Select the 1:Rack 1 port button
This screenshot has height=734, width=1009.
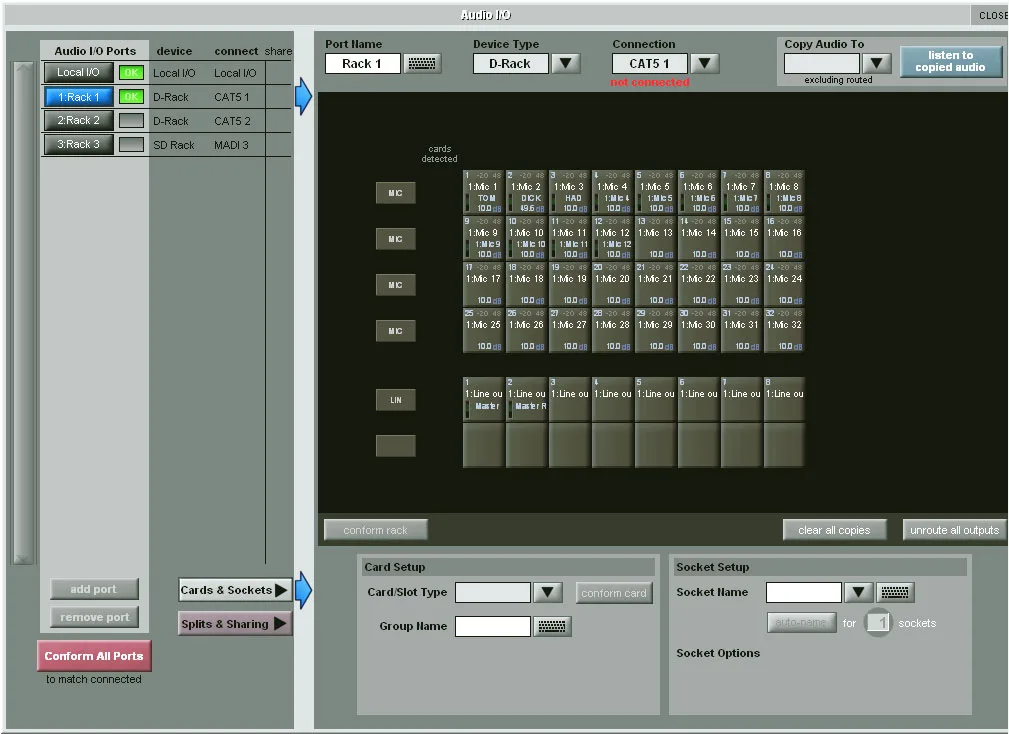[x=79, y=97]
